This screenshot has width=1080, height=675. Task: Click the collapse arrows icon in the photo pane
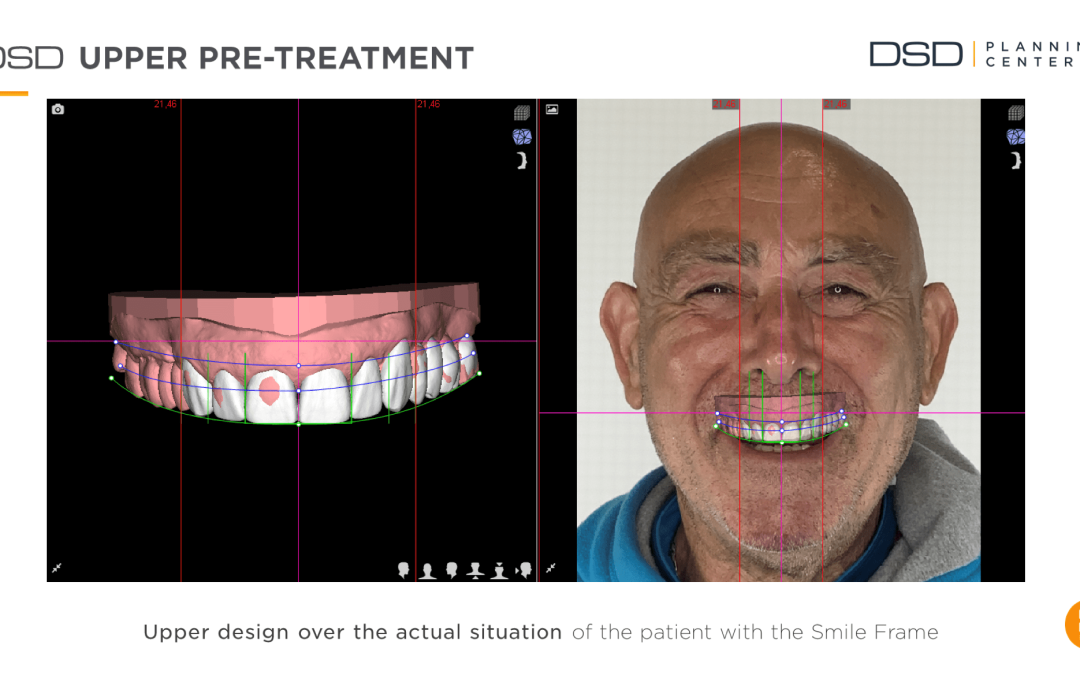tap(551, 568)
